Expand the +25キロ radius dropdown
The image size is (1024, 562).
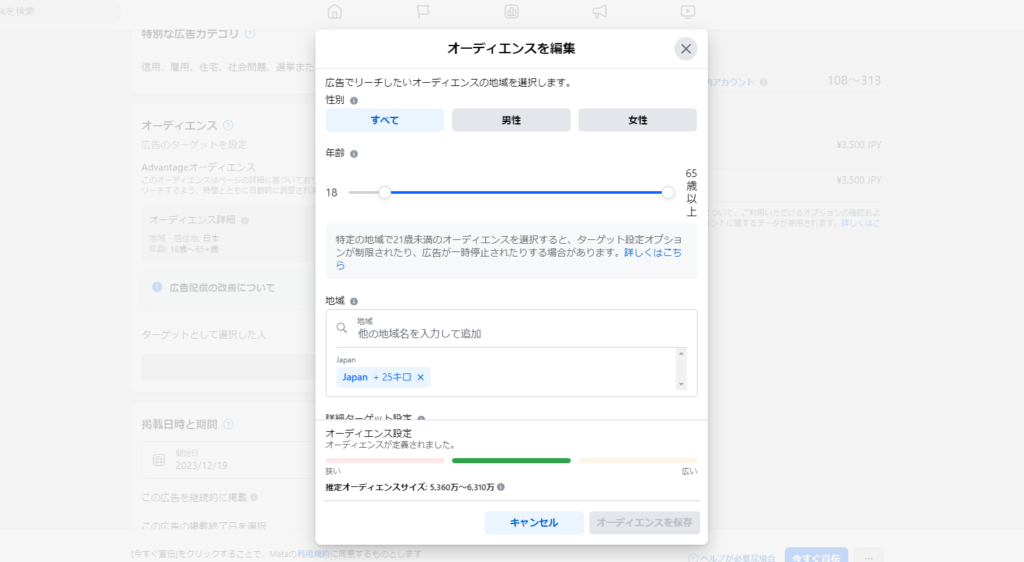click(398, 378)
